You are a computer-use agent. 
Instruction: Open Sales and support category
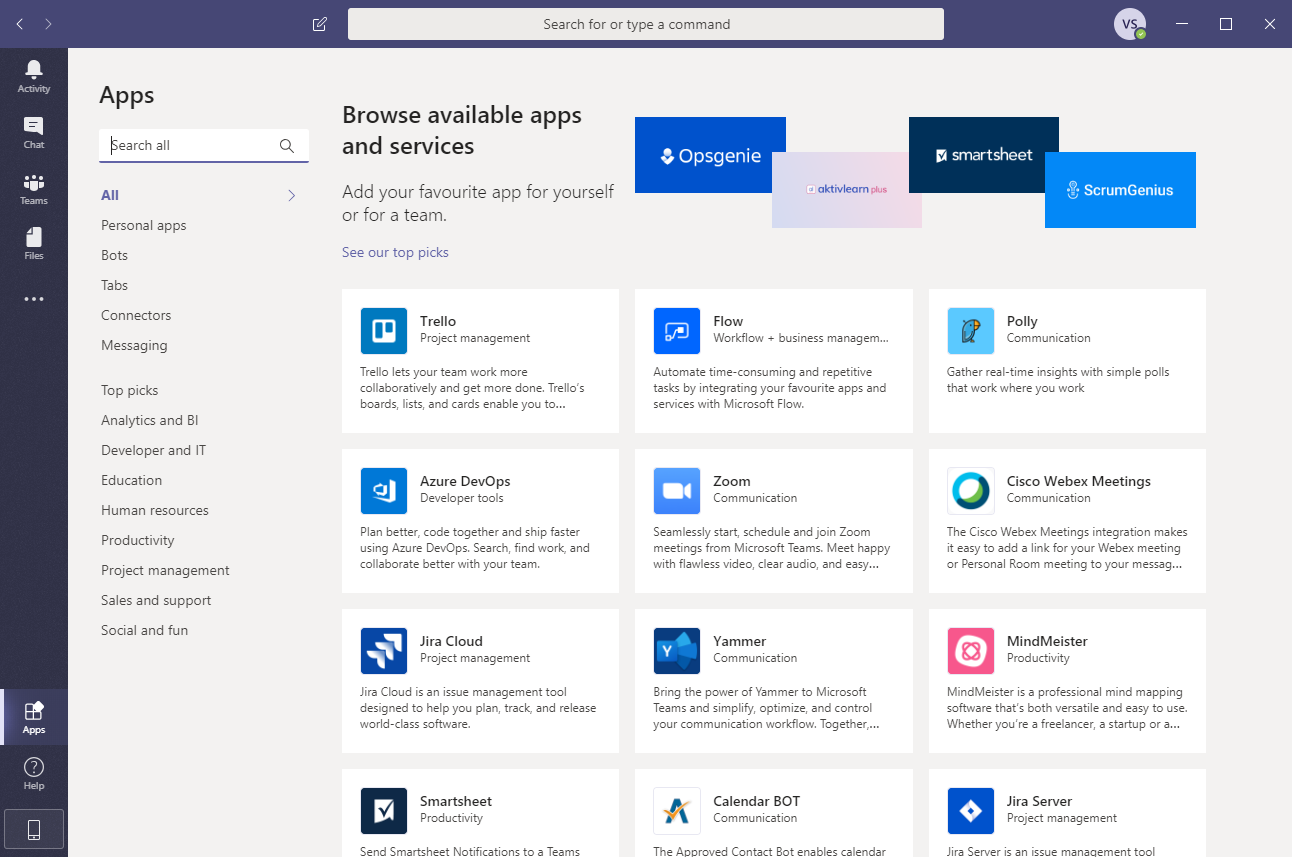(x=156, y=600)
